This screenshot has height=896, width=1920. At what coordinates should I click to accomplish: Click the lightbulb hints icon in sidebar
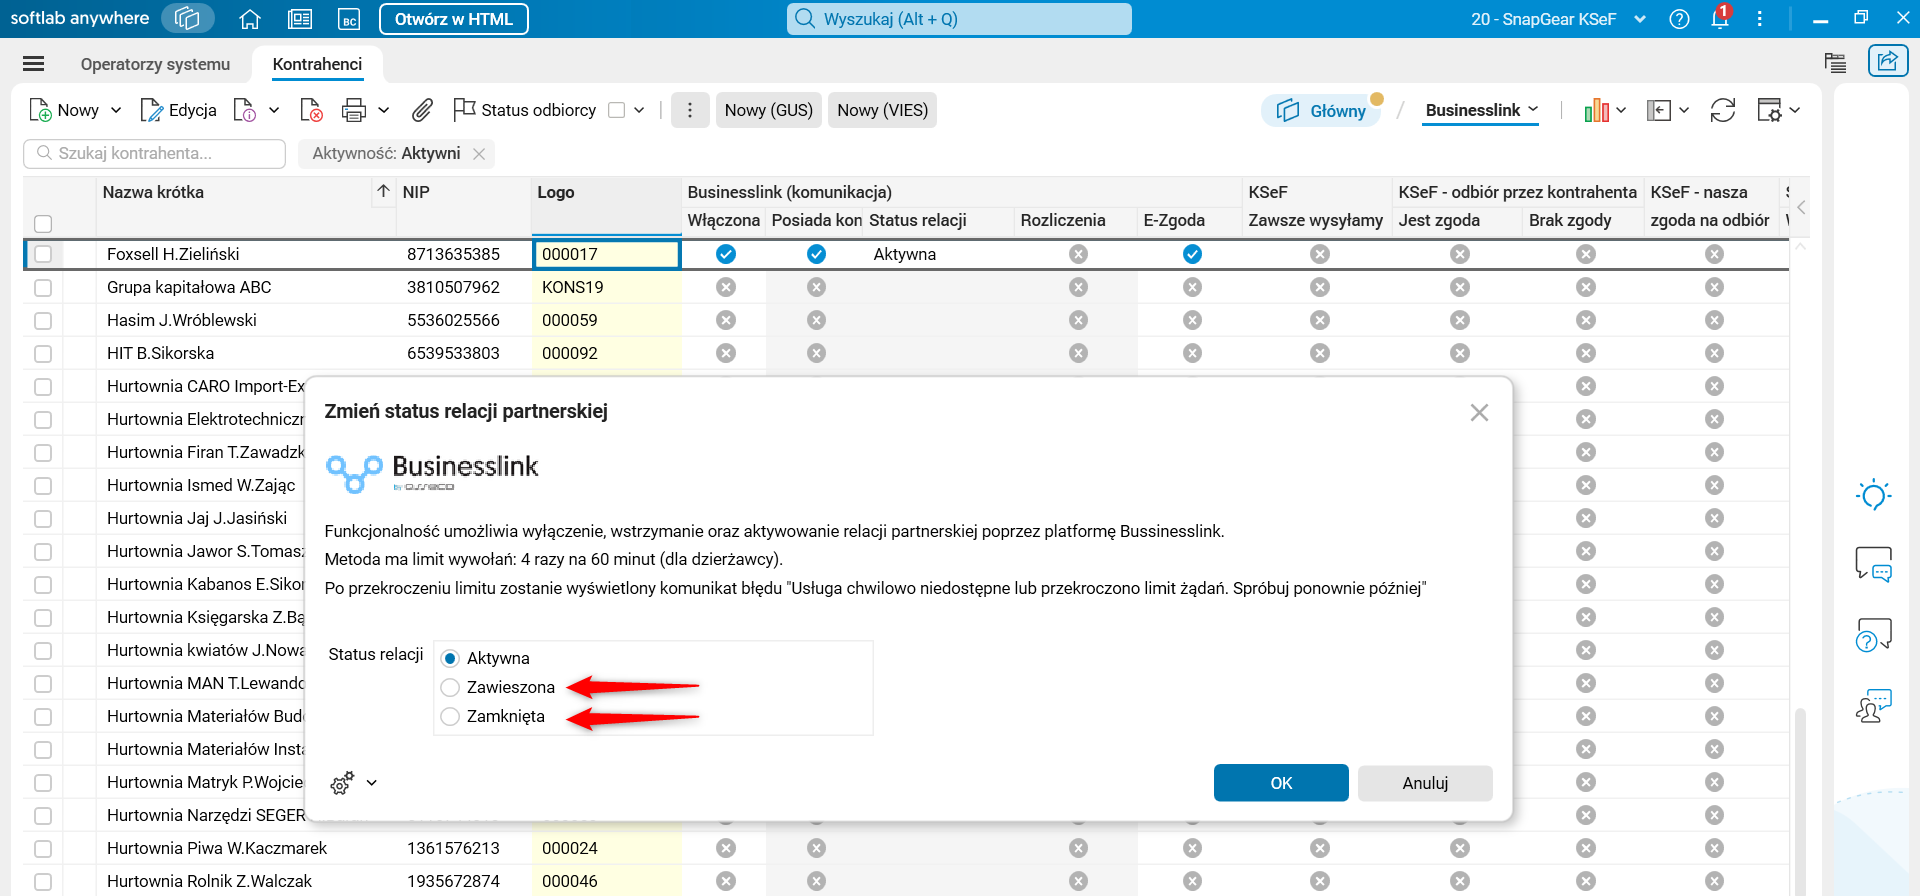[x=1873, y=495]
